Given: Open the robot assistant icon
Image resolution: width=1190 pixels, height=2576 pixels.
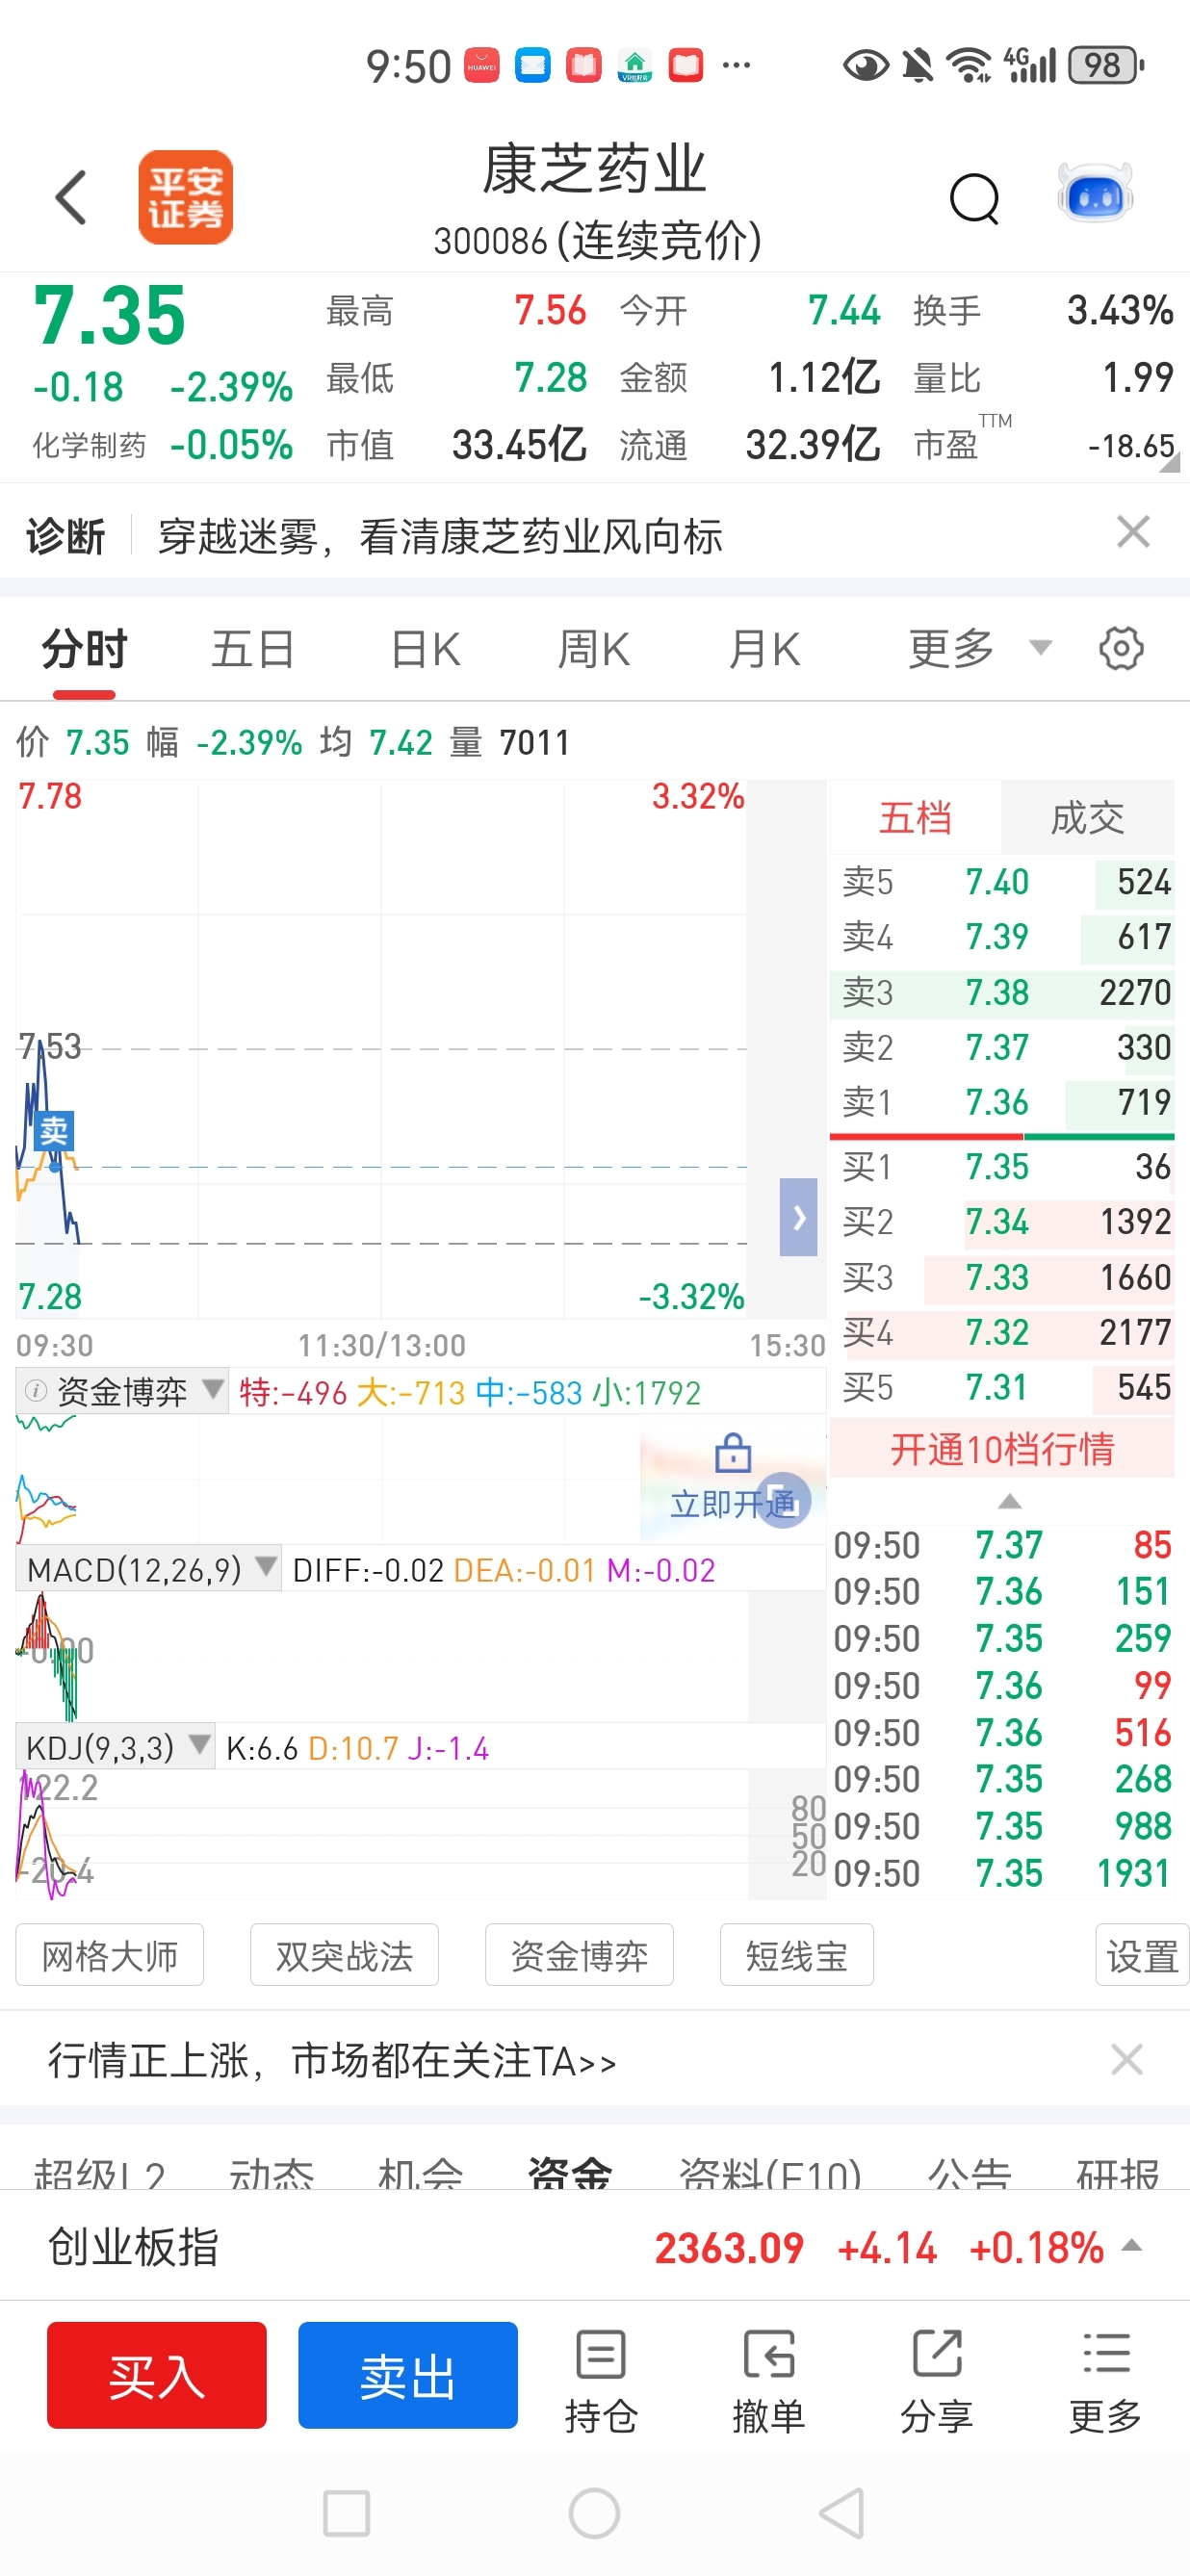Looking at the screenshot, I should click(x=1095, y=192).
